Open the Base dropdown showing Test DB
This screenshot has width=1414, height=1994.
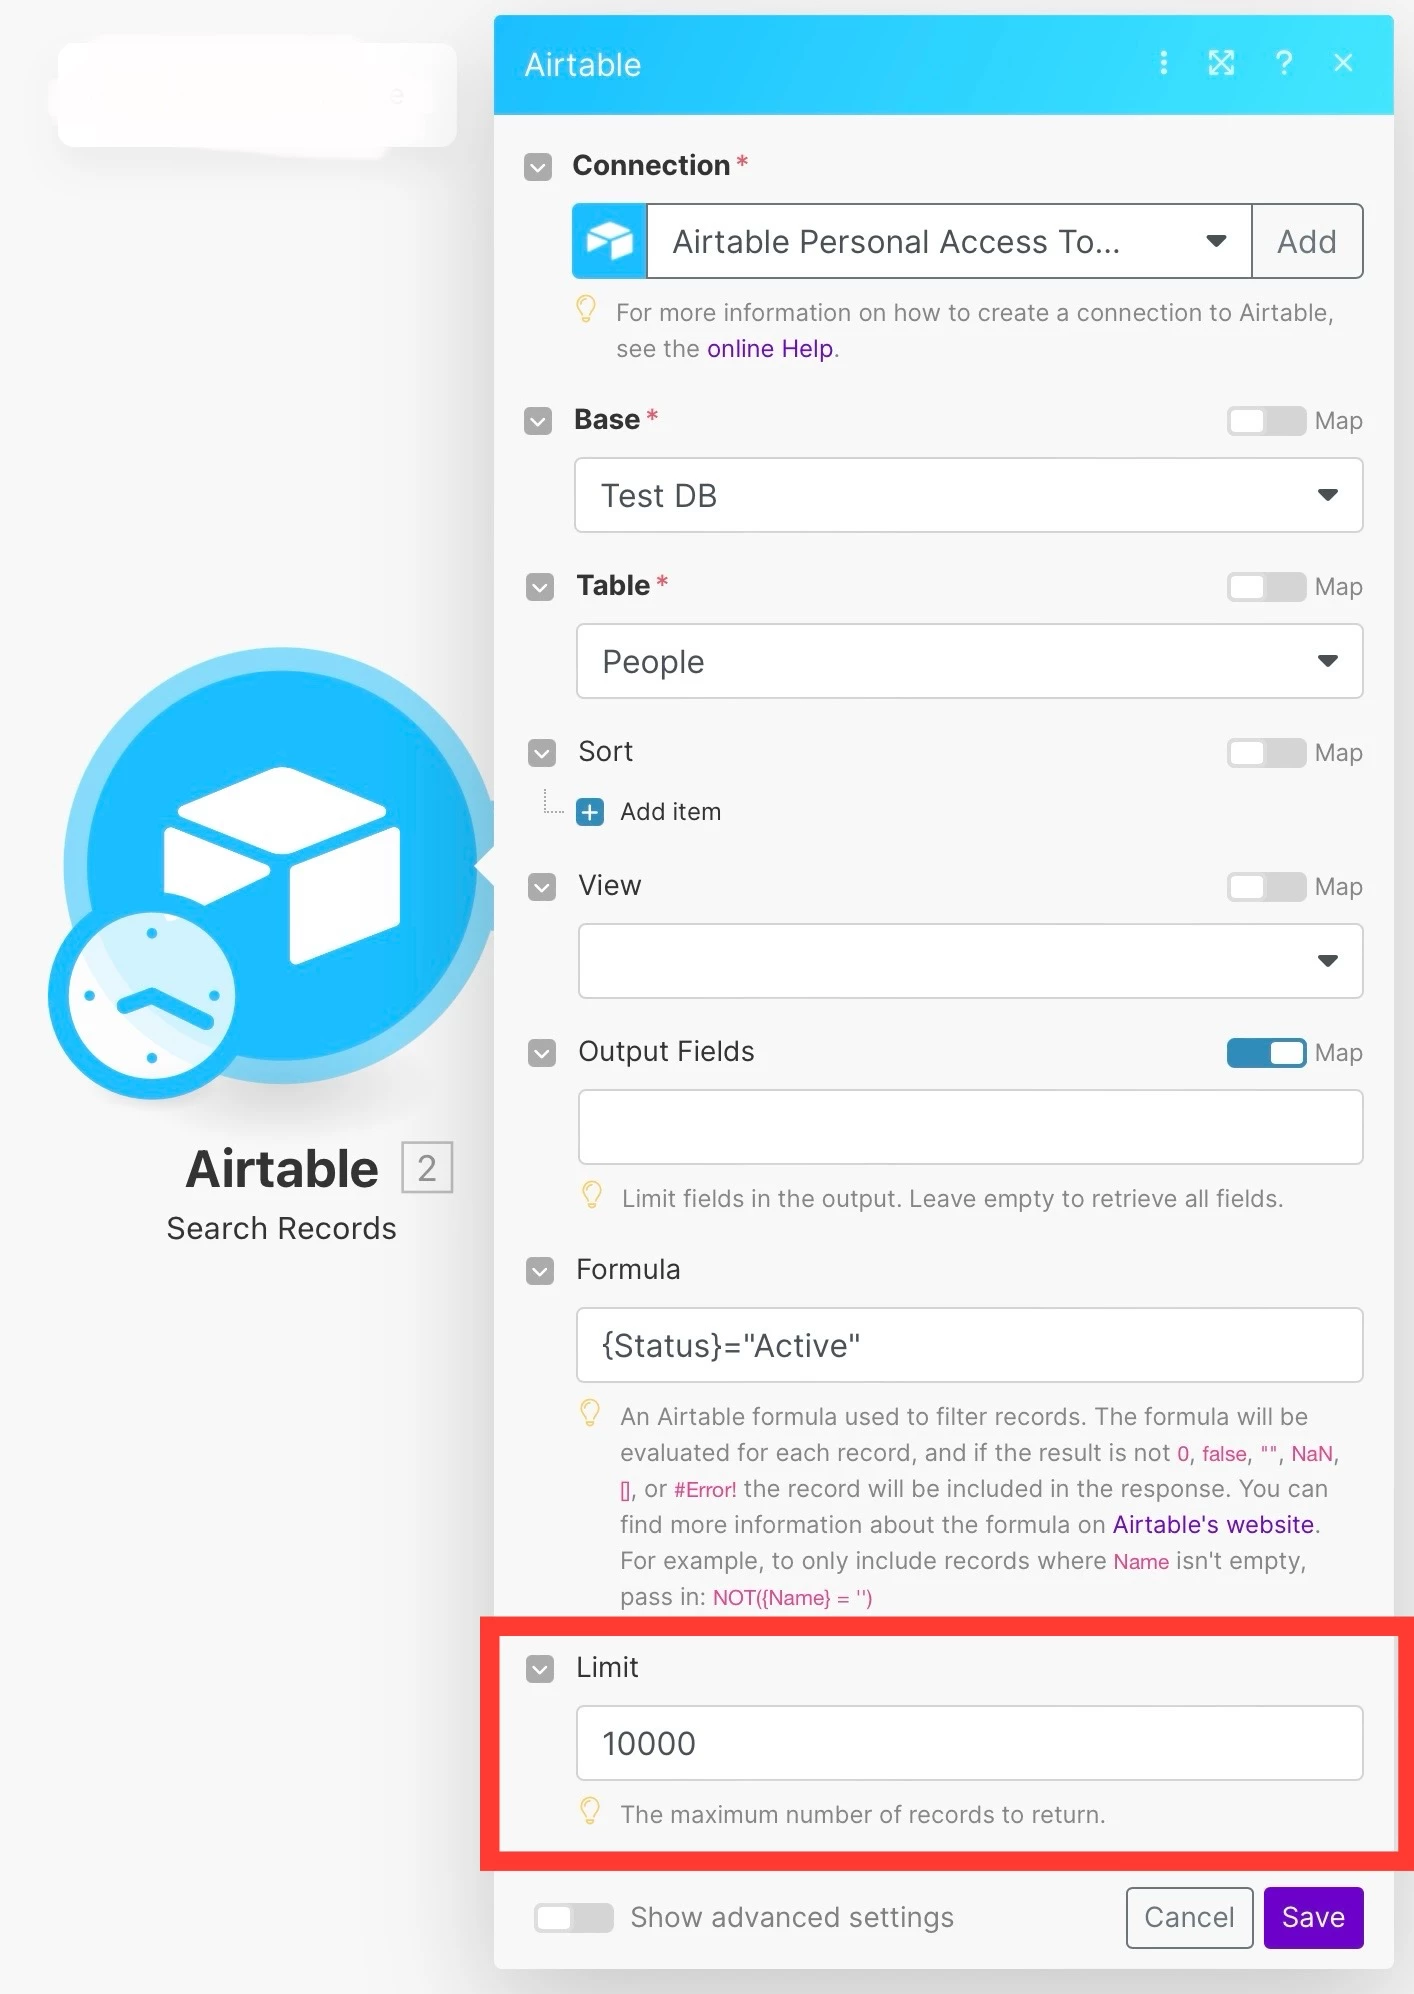coord(968,495)
